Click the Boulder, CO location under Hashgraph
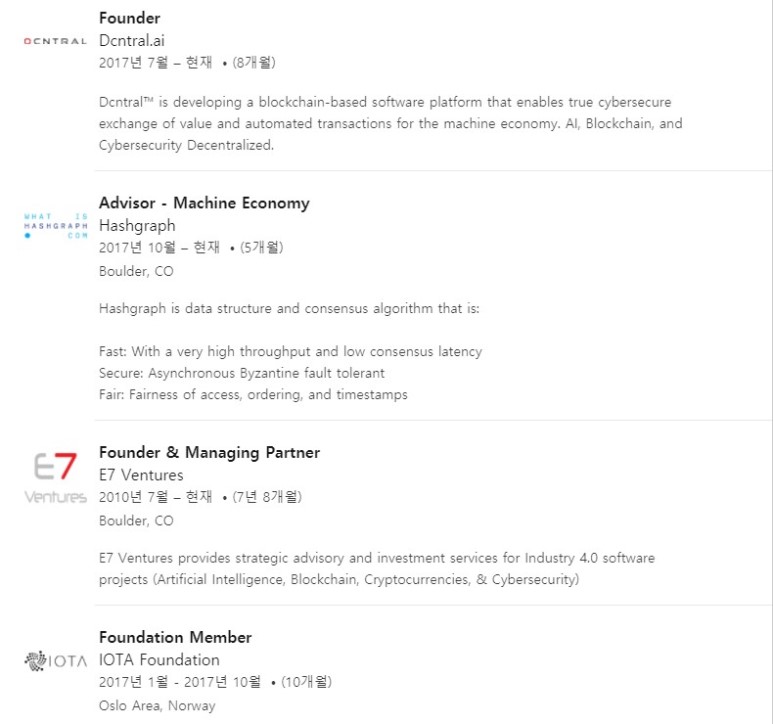Screen dimensions: 773x724 click(136, 271)
